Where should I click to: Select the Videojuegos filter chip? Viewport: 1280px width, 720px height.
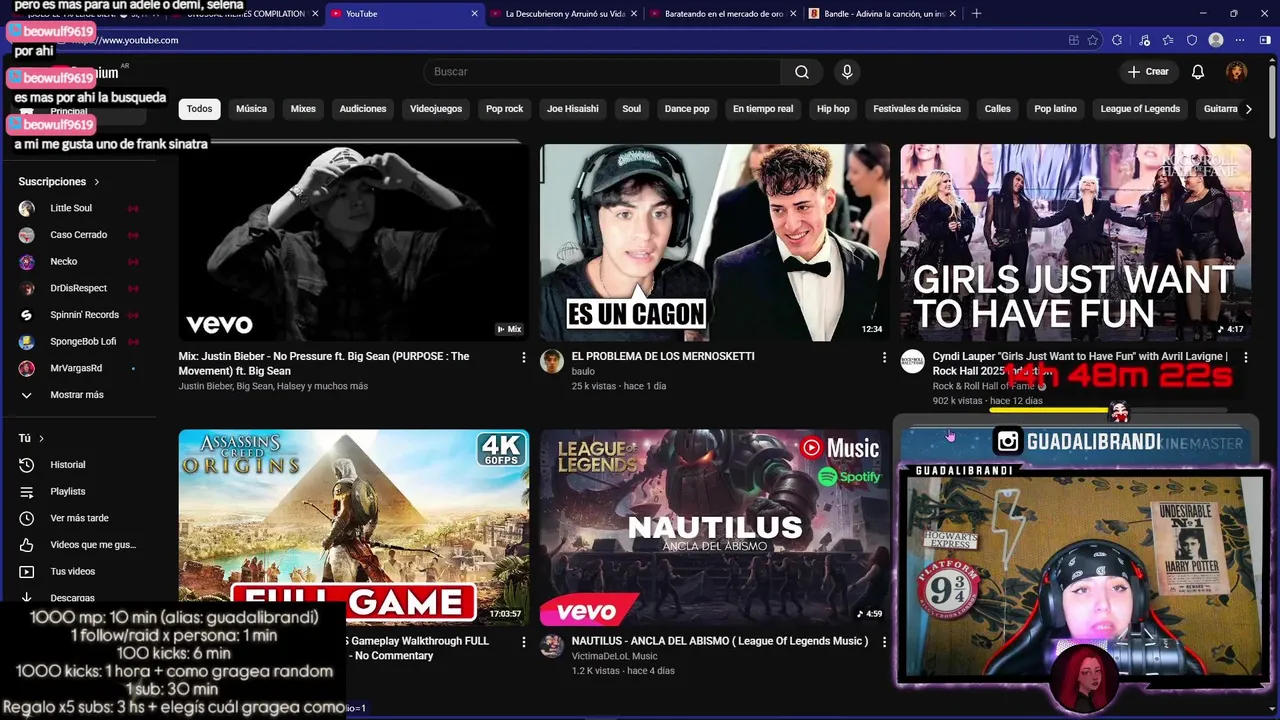click(x=436, y=109)
